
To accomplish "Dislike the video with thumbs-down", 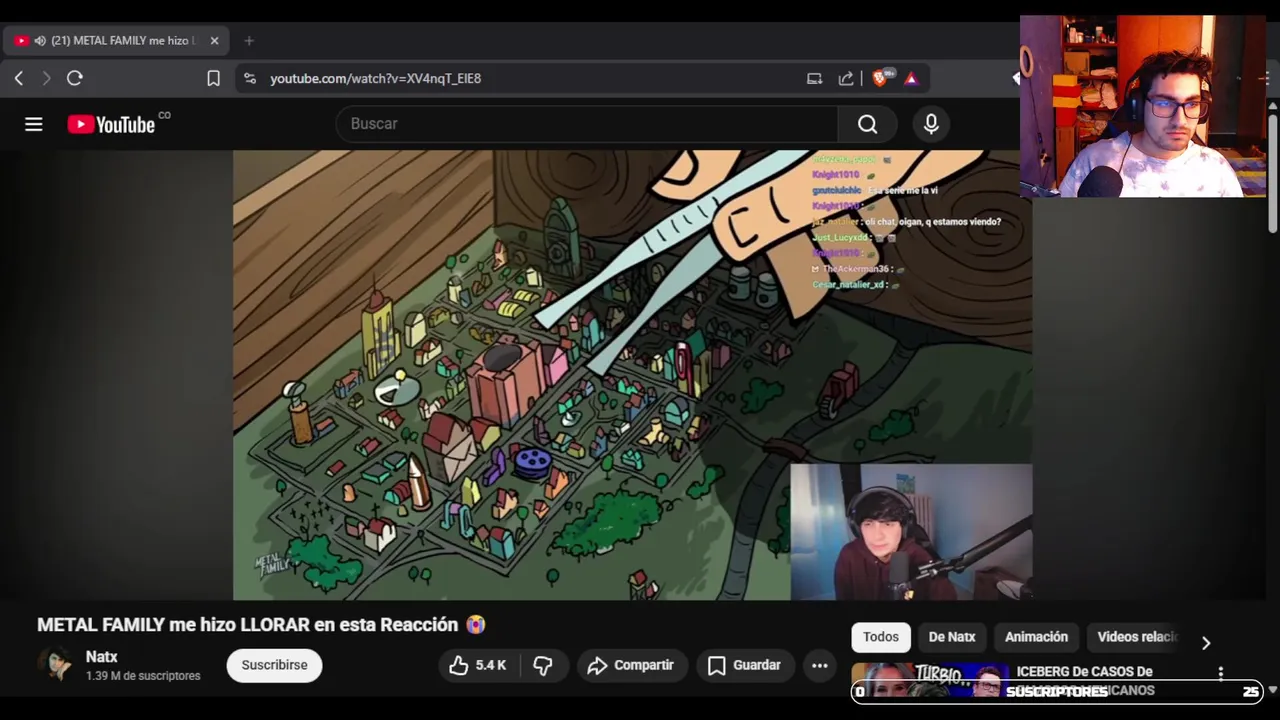I will (543, 665).
